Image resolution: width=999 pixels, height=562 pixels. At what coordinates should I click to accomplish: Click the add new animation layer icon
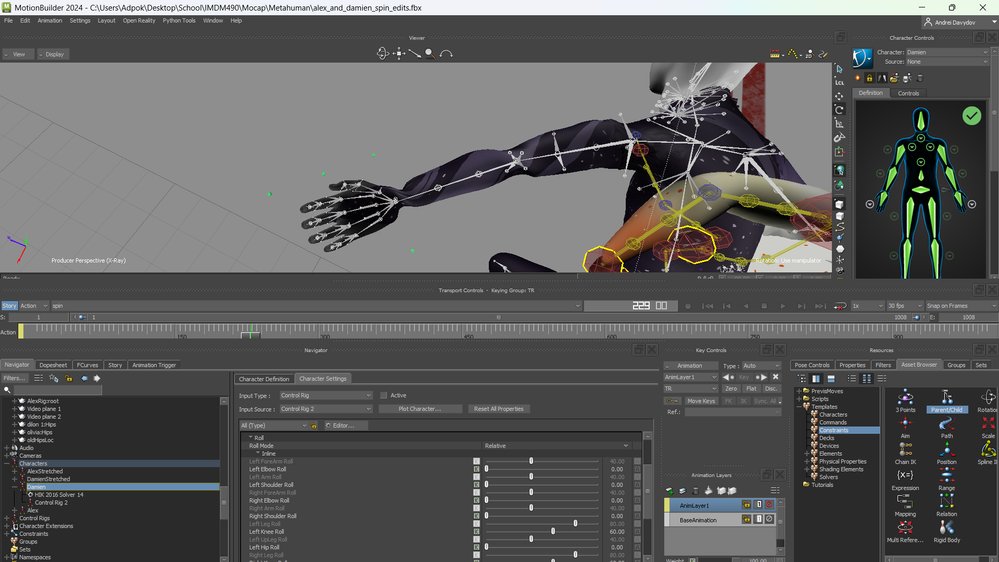[x=670, y=491]
